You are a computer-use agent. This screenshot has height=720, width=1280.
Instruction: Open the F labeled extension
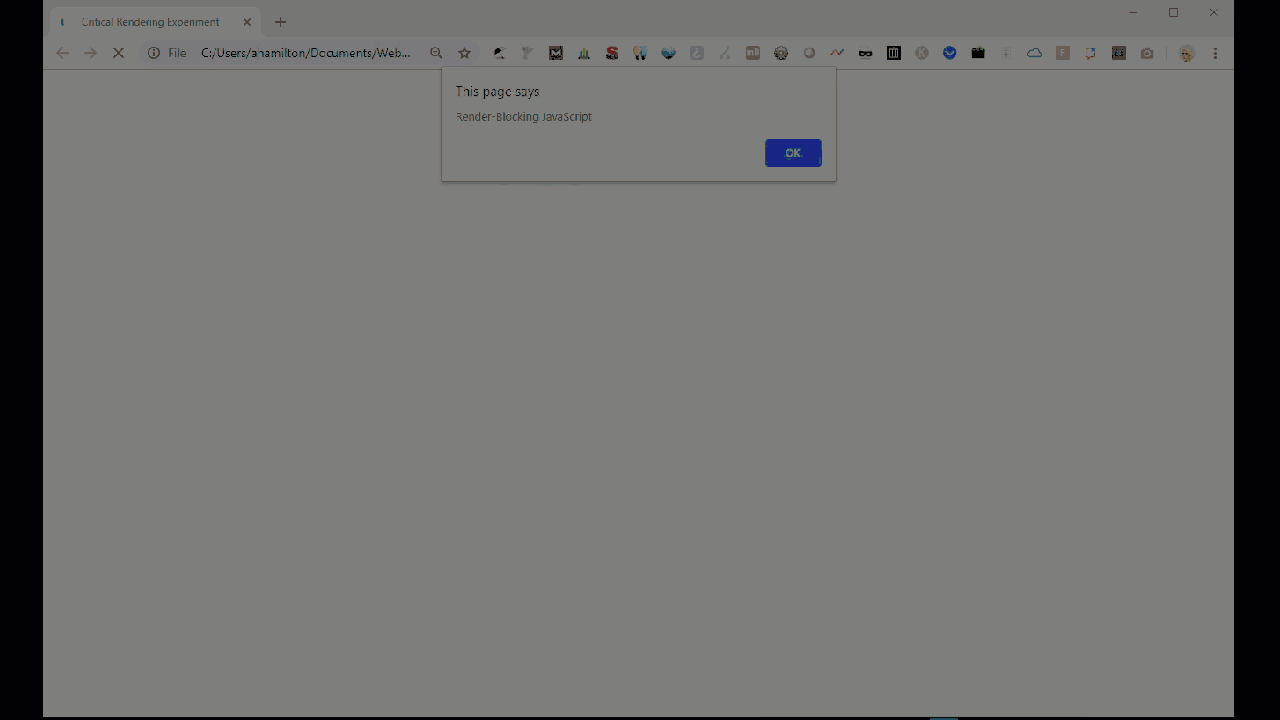pyautogui.click(x=1062, y=52)
